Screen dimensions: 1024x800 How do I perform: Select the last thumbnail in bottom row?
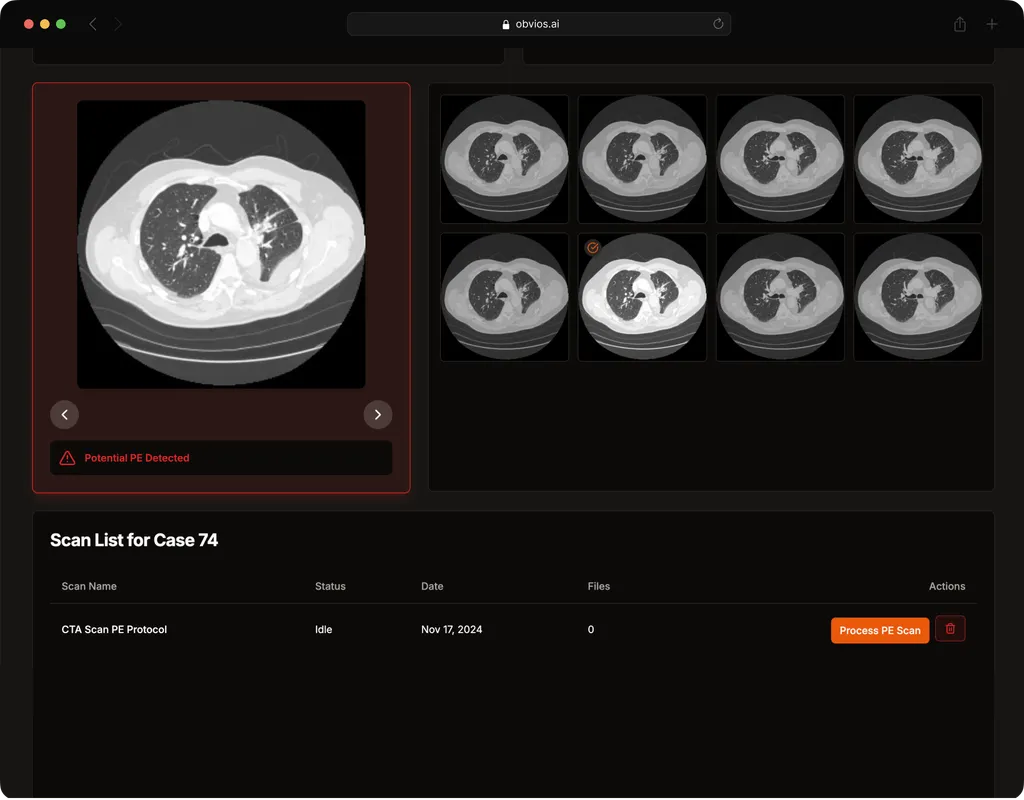(x=918, y=297)
